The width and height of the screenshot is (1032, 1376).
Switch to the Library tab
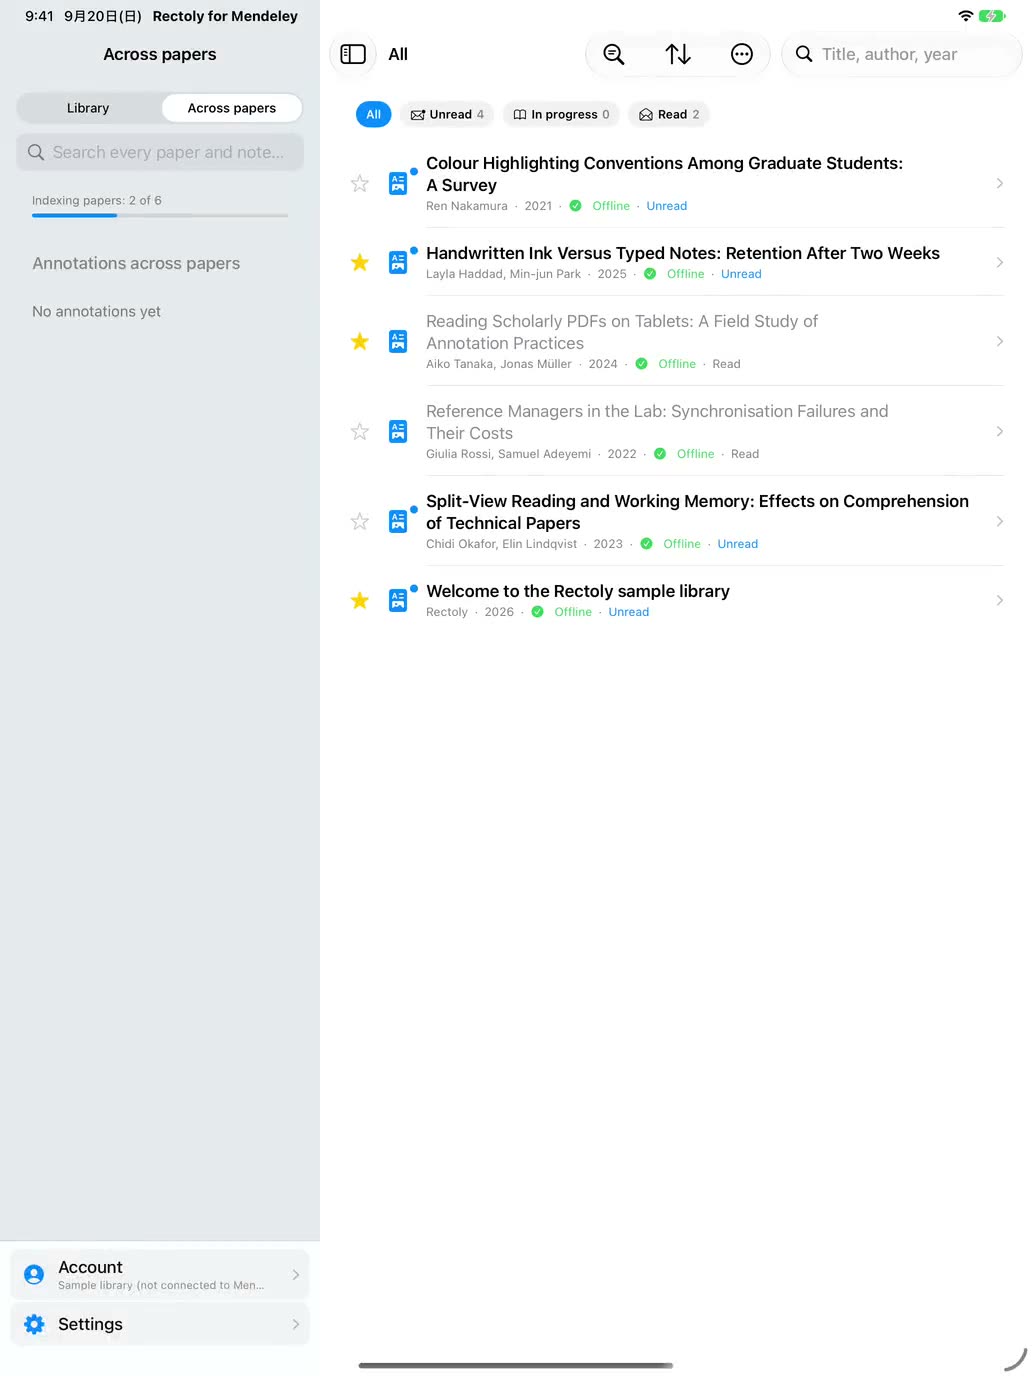88,108
